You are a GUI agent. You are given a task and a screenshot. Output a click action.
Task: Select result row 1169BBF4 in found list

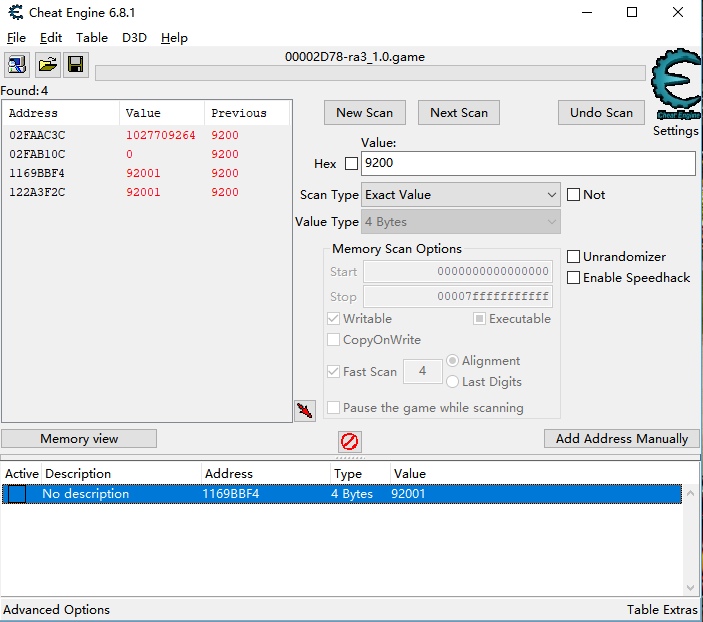[146, 173]
